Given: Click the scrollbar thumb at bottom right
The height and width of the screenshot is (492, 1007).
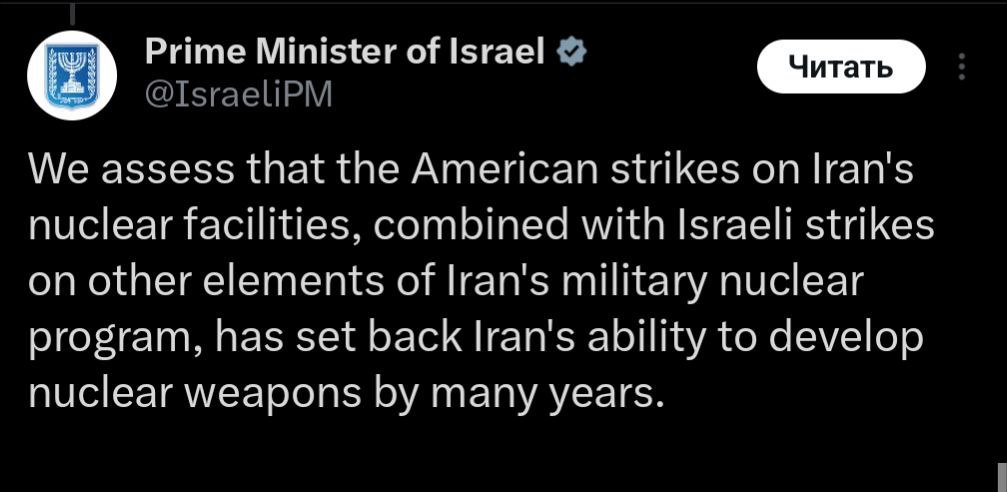Looking at the screenshot, I should [1002, 477].
